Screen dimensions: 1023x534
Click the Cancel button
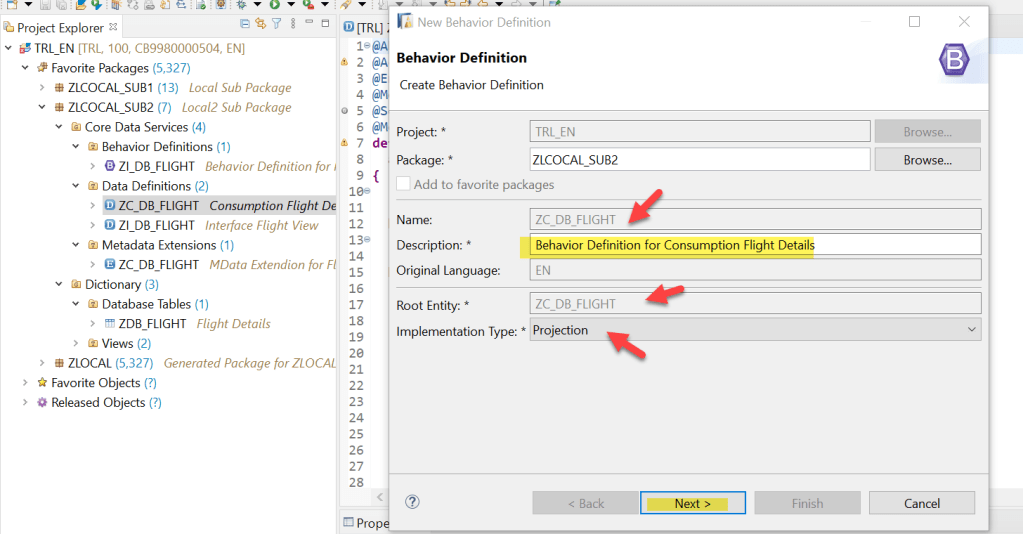pos(921,503)
